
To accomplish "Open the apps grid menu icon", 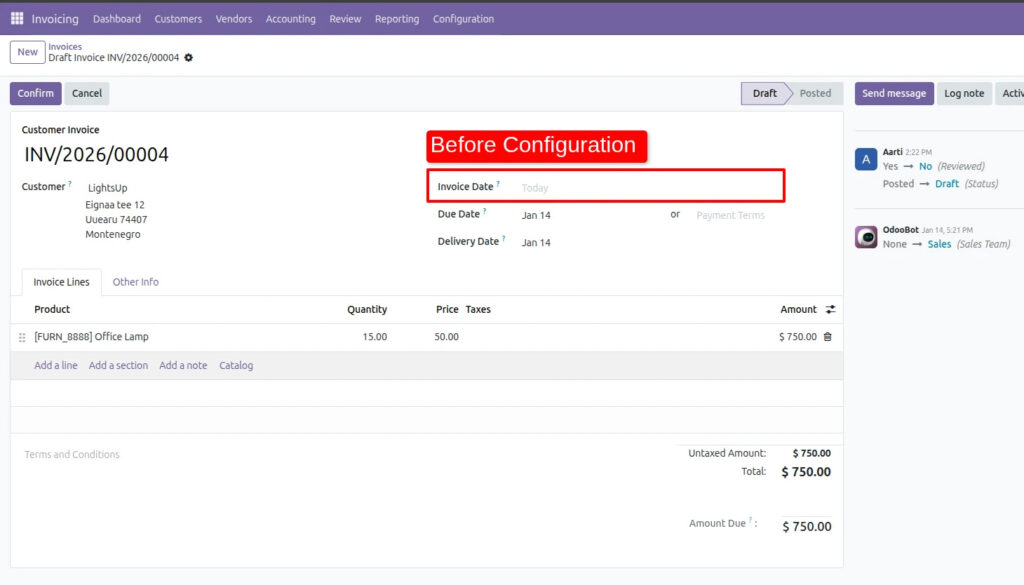I will (17, 19).
